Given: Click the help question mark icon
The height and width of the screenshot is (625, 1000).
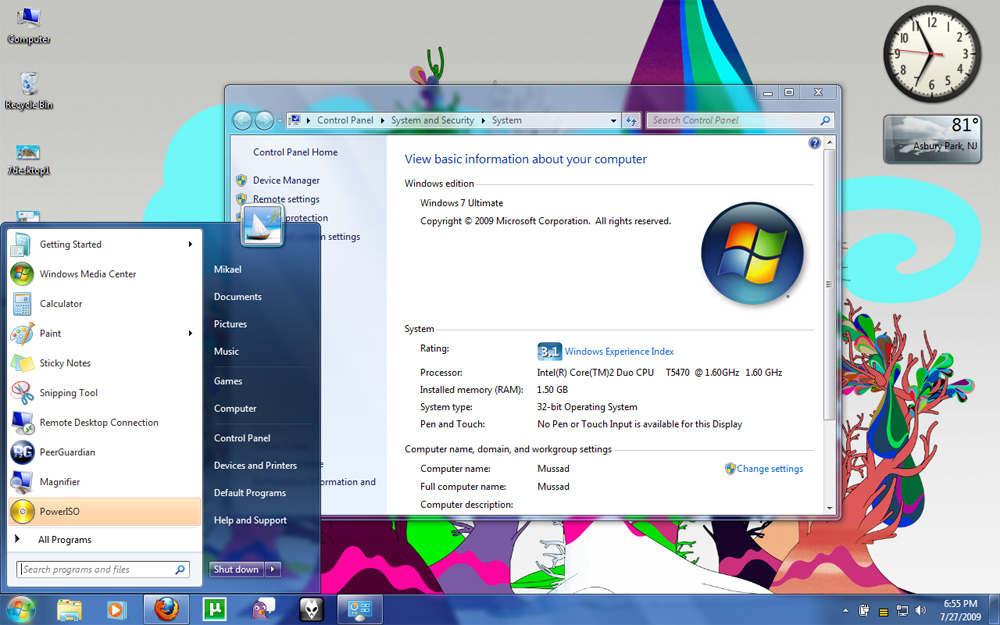Looking at the screenshot, I should pyautogui.click(x=814, y=143).
